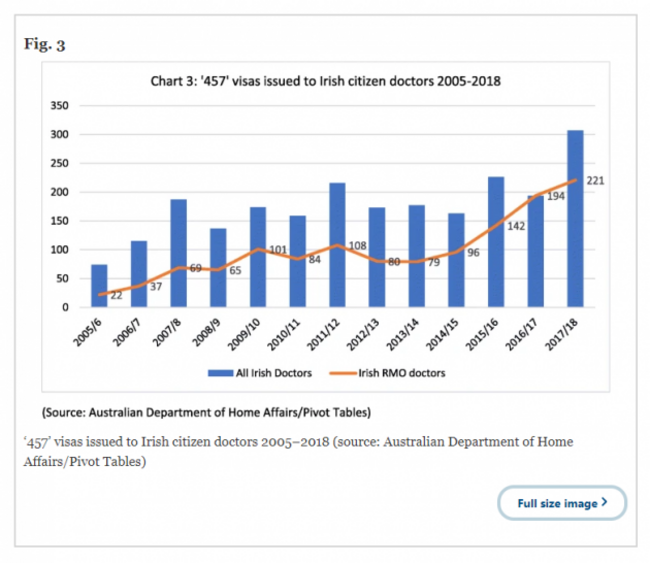Screen dimensions: 650x563
Task: Click the 2015/16 bar in the chart
Action: (x=496, y=242)
